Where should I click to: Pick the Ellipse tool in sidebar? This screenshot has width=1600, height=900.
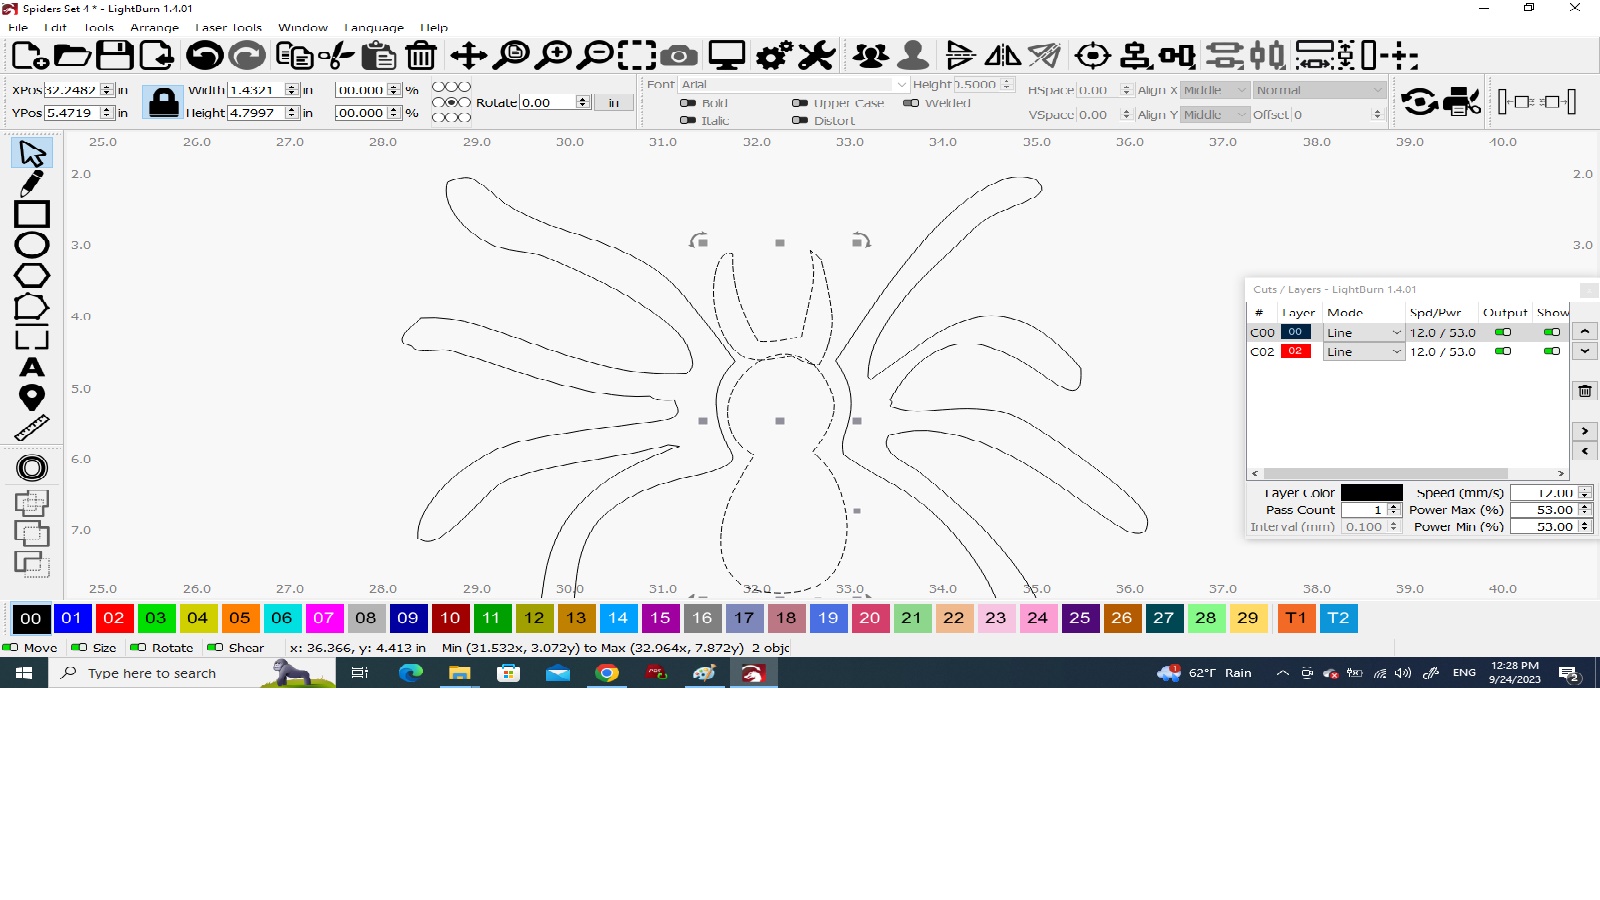point(31,245)
